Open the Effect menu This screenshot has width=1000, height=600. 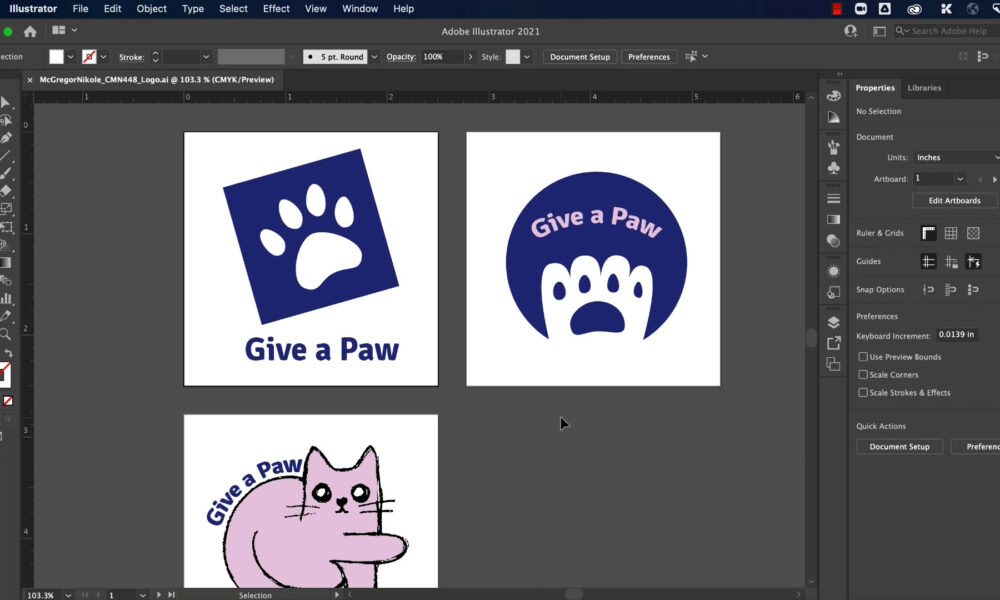coord(276,9)
